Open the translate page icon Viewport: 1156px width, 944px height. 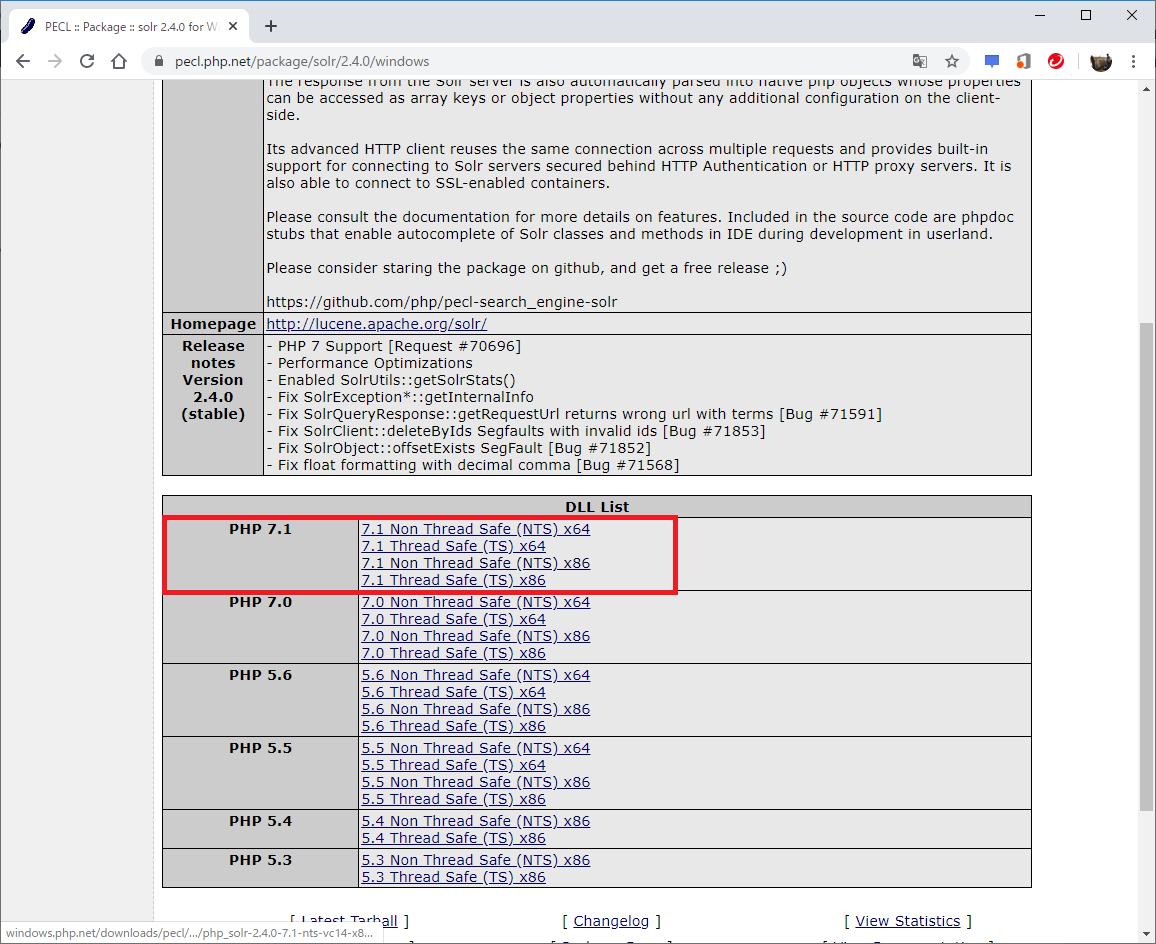[919, 61]
